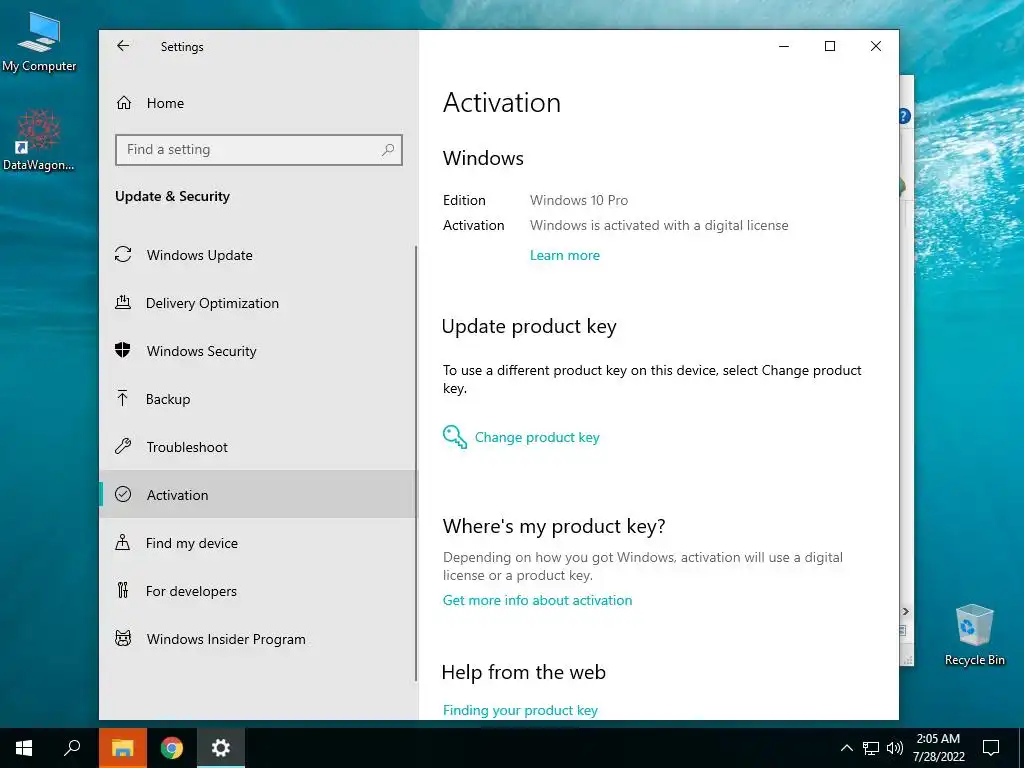The image size is (1024, 768).
Task: Select Activation in the sidebar
Action: (x=257, y=494)
